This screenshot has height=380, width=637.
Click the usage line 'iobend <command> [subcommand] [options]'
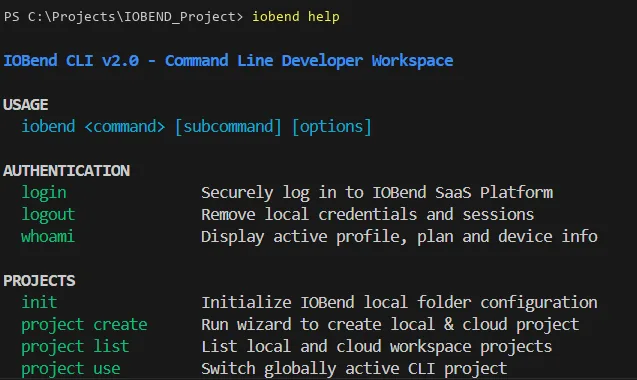click(196, 126)
